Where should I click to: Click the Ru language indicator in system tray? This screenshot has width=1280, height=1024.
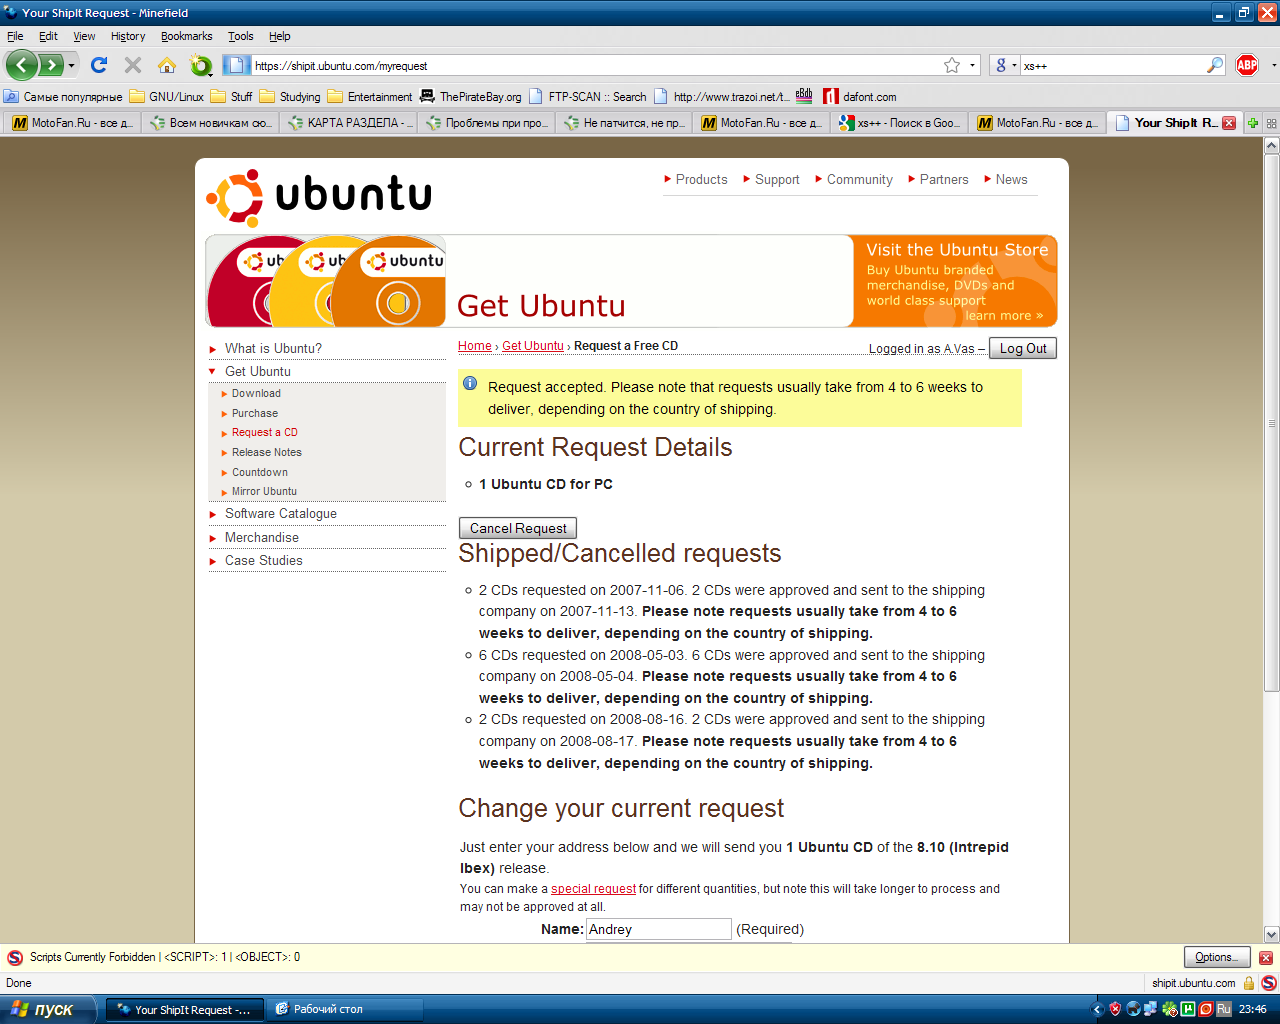click(1223, 1009)
